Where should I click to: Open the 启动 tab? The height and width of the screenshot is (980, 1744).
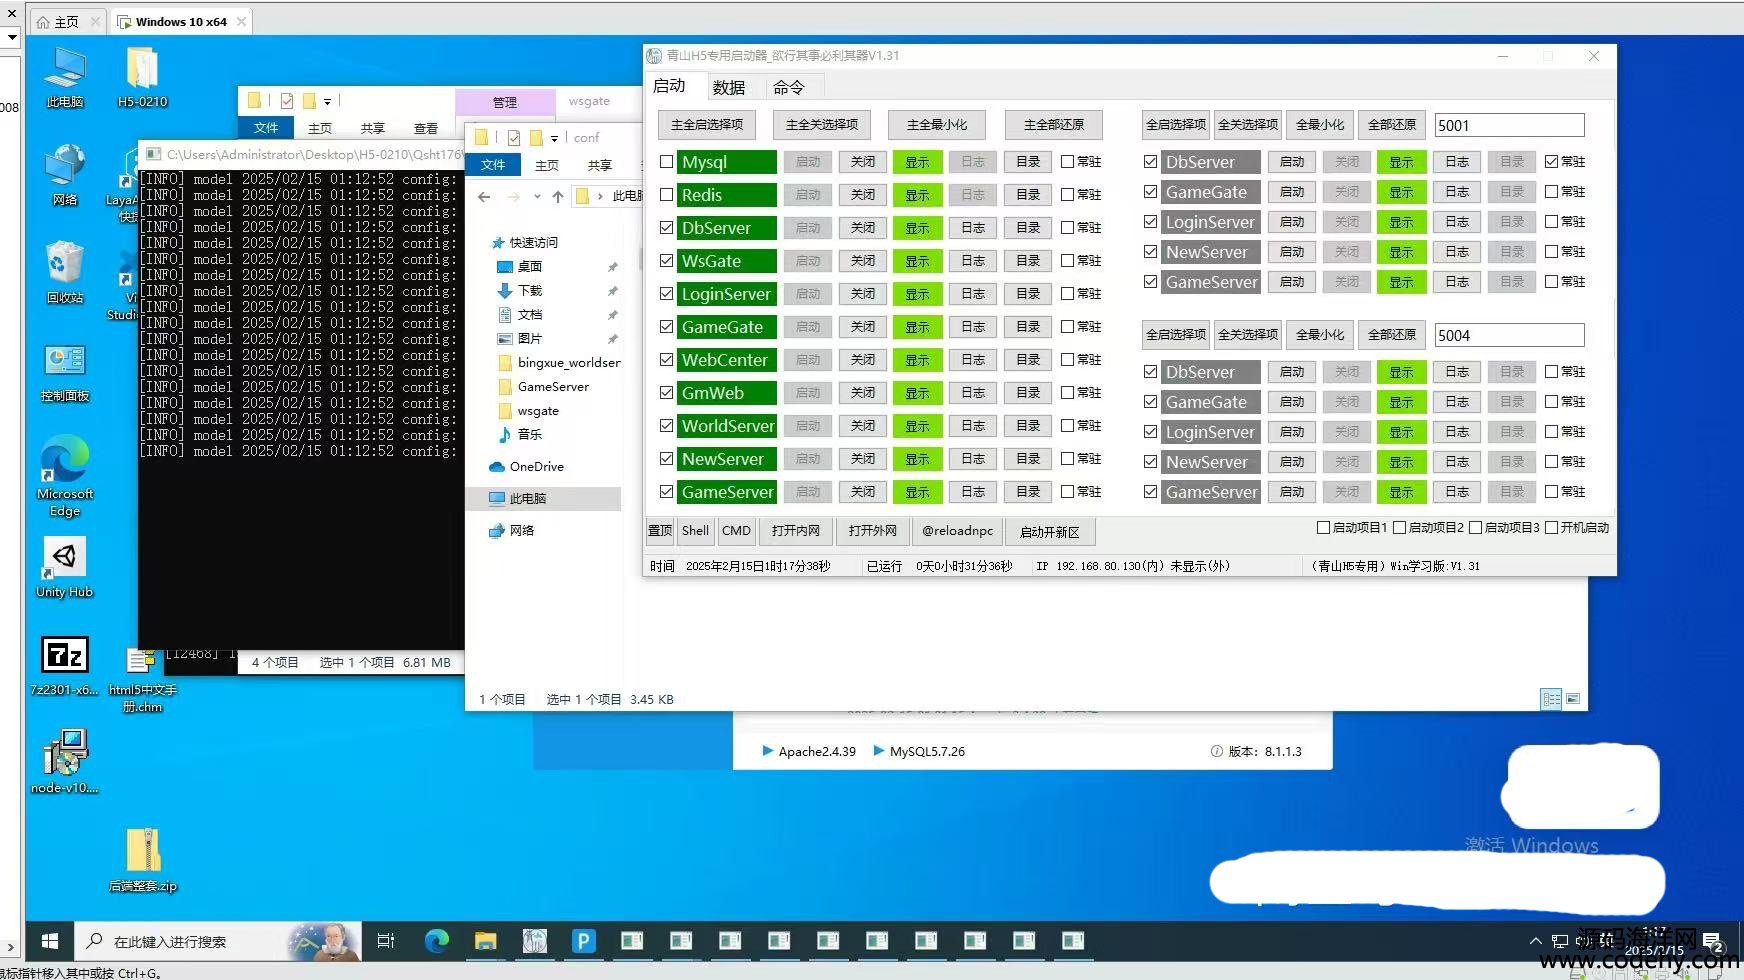669,86
